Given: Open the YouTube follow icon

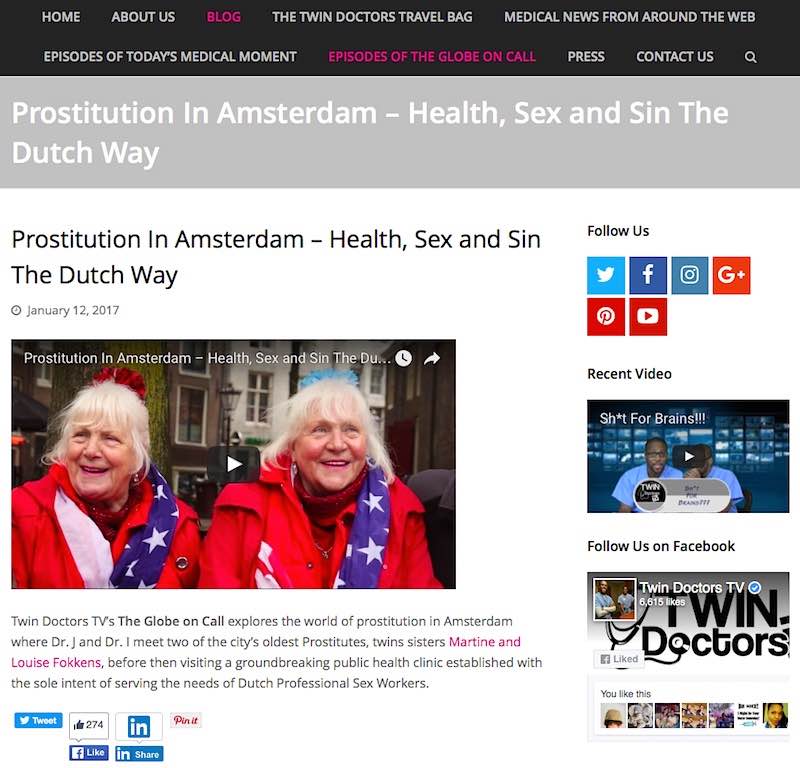Looking at the screenshot, I should tap(647, 316).
